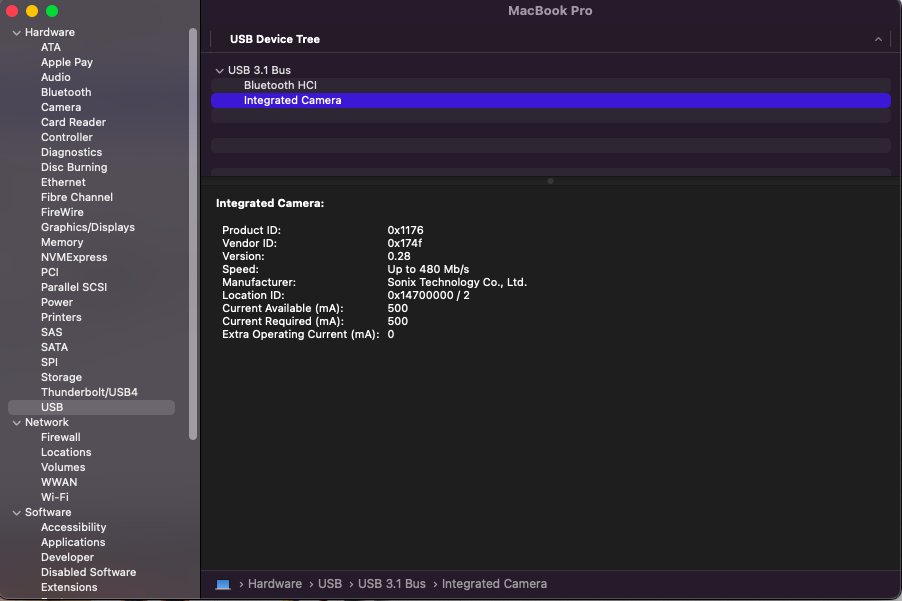
Task: Click the sidebar vertical scrollbar
Action: tap(193, 230)
